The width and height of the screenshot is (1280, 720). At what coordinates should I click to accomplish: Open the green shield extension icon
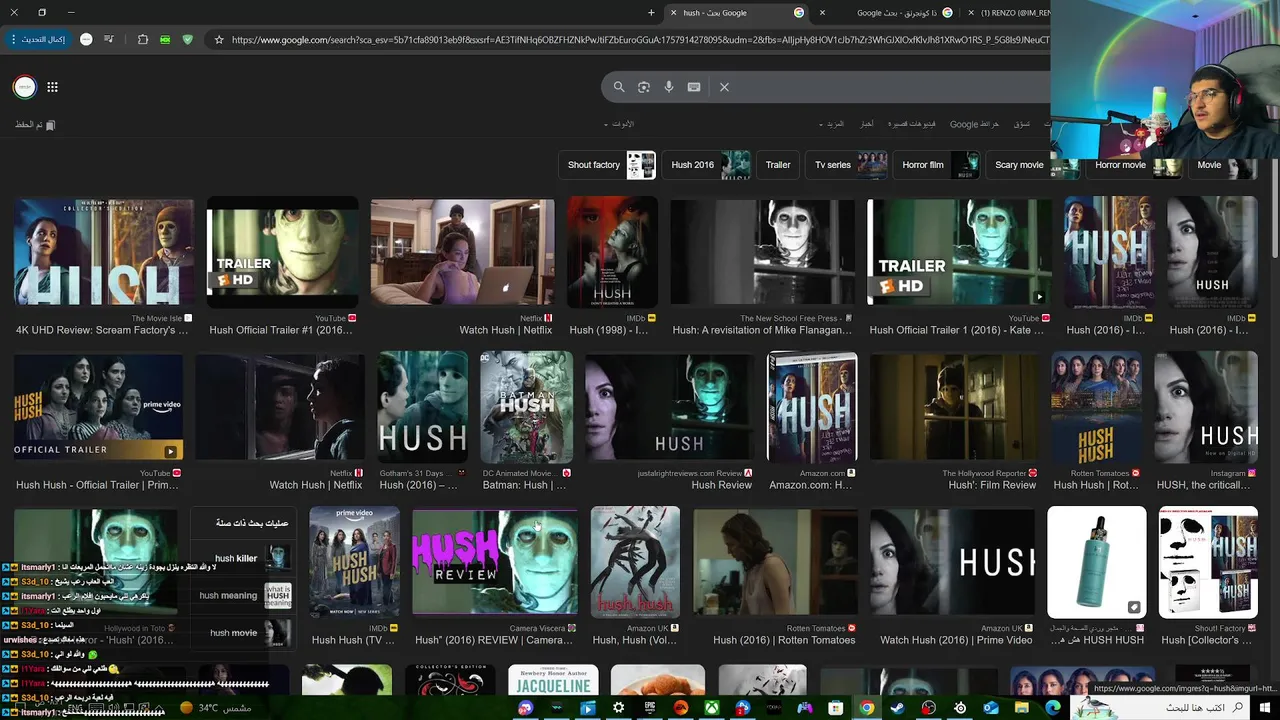(187, 40)
